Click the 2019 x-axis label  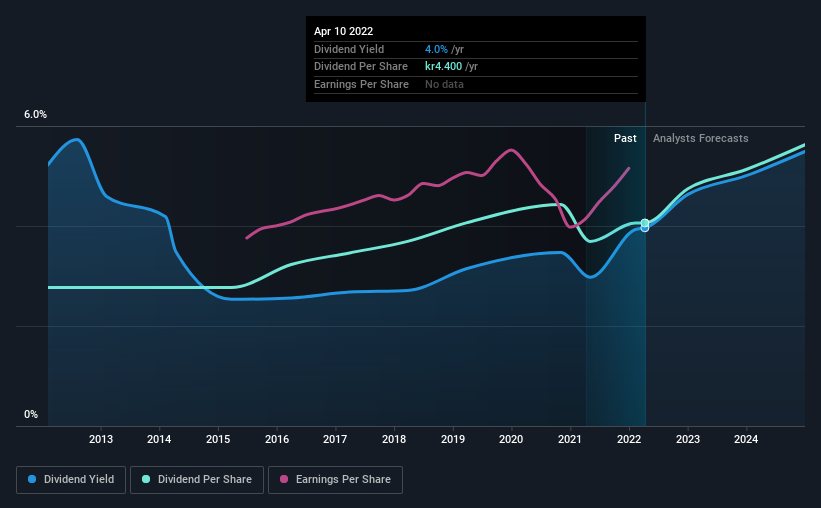point(453,439)
